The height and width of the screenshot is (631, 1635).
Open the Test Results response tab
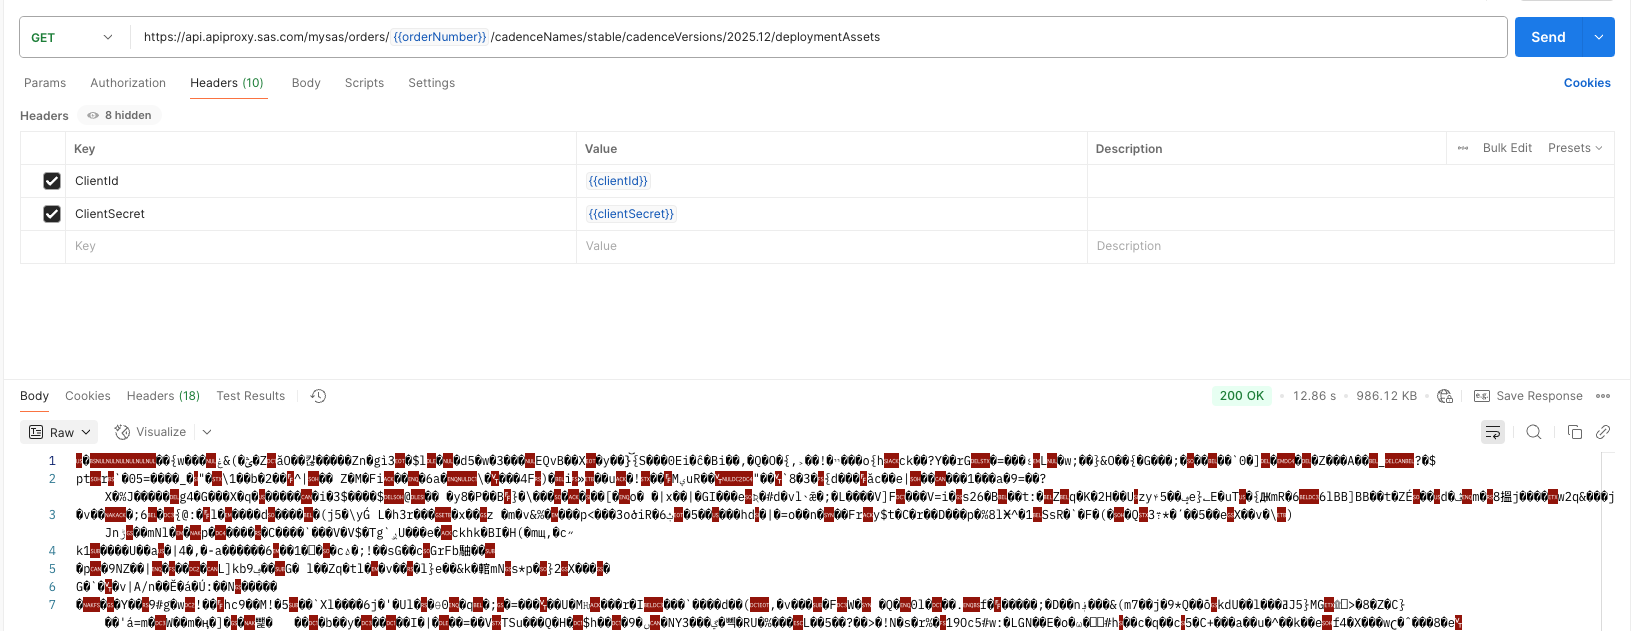coord(250,396)
